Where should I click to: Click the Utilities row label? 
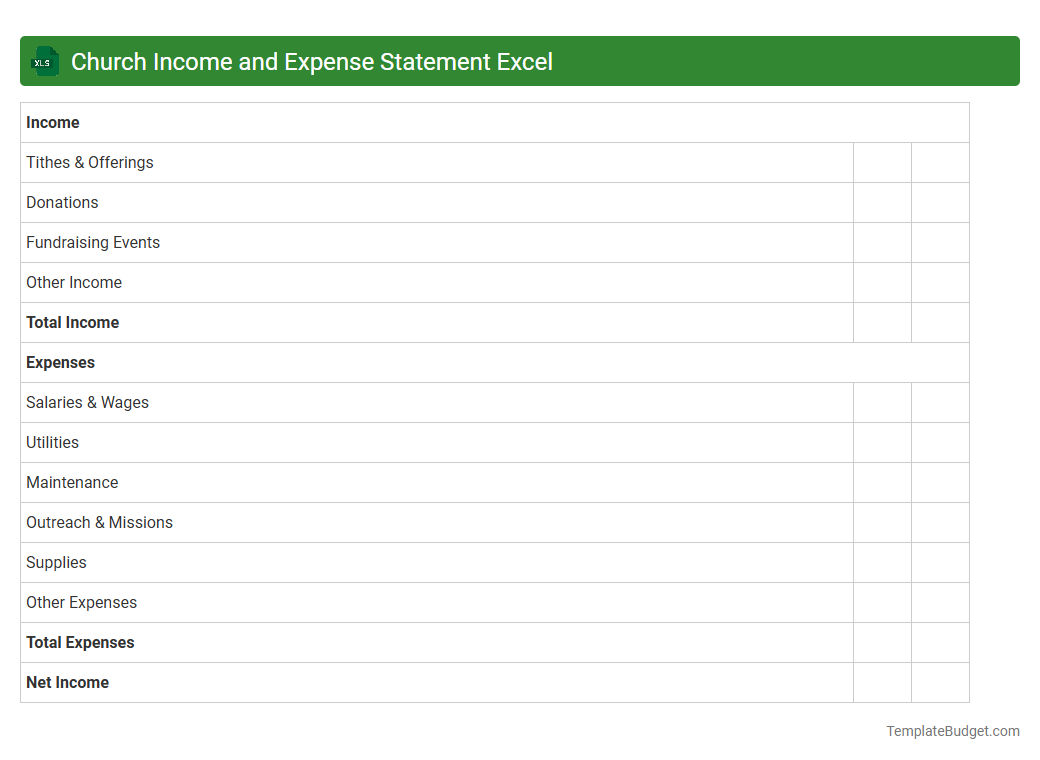52,442
